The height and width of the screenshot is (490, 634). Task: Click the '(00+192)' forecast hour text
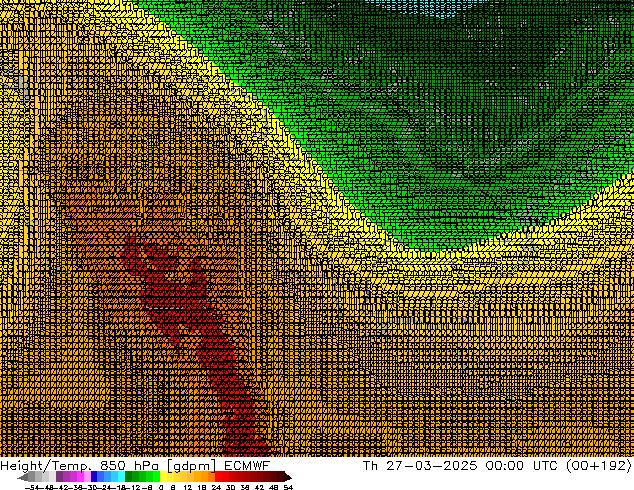point(598,466)
